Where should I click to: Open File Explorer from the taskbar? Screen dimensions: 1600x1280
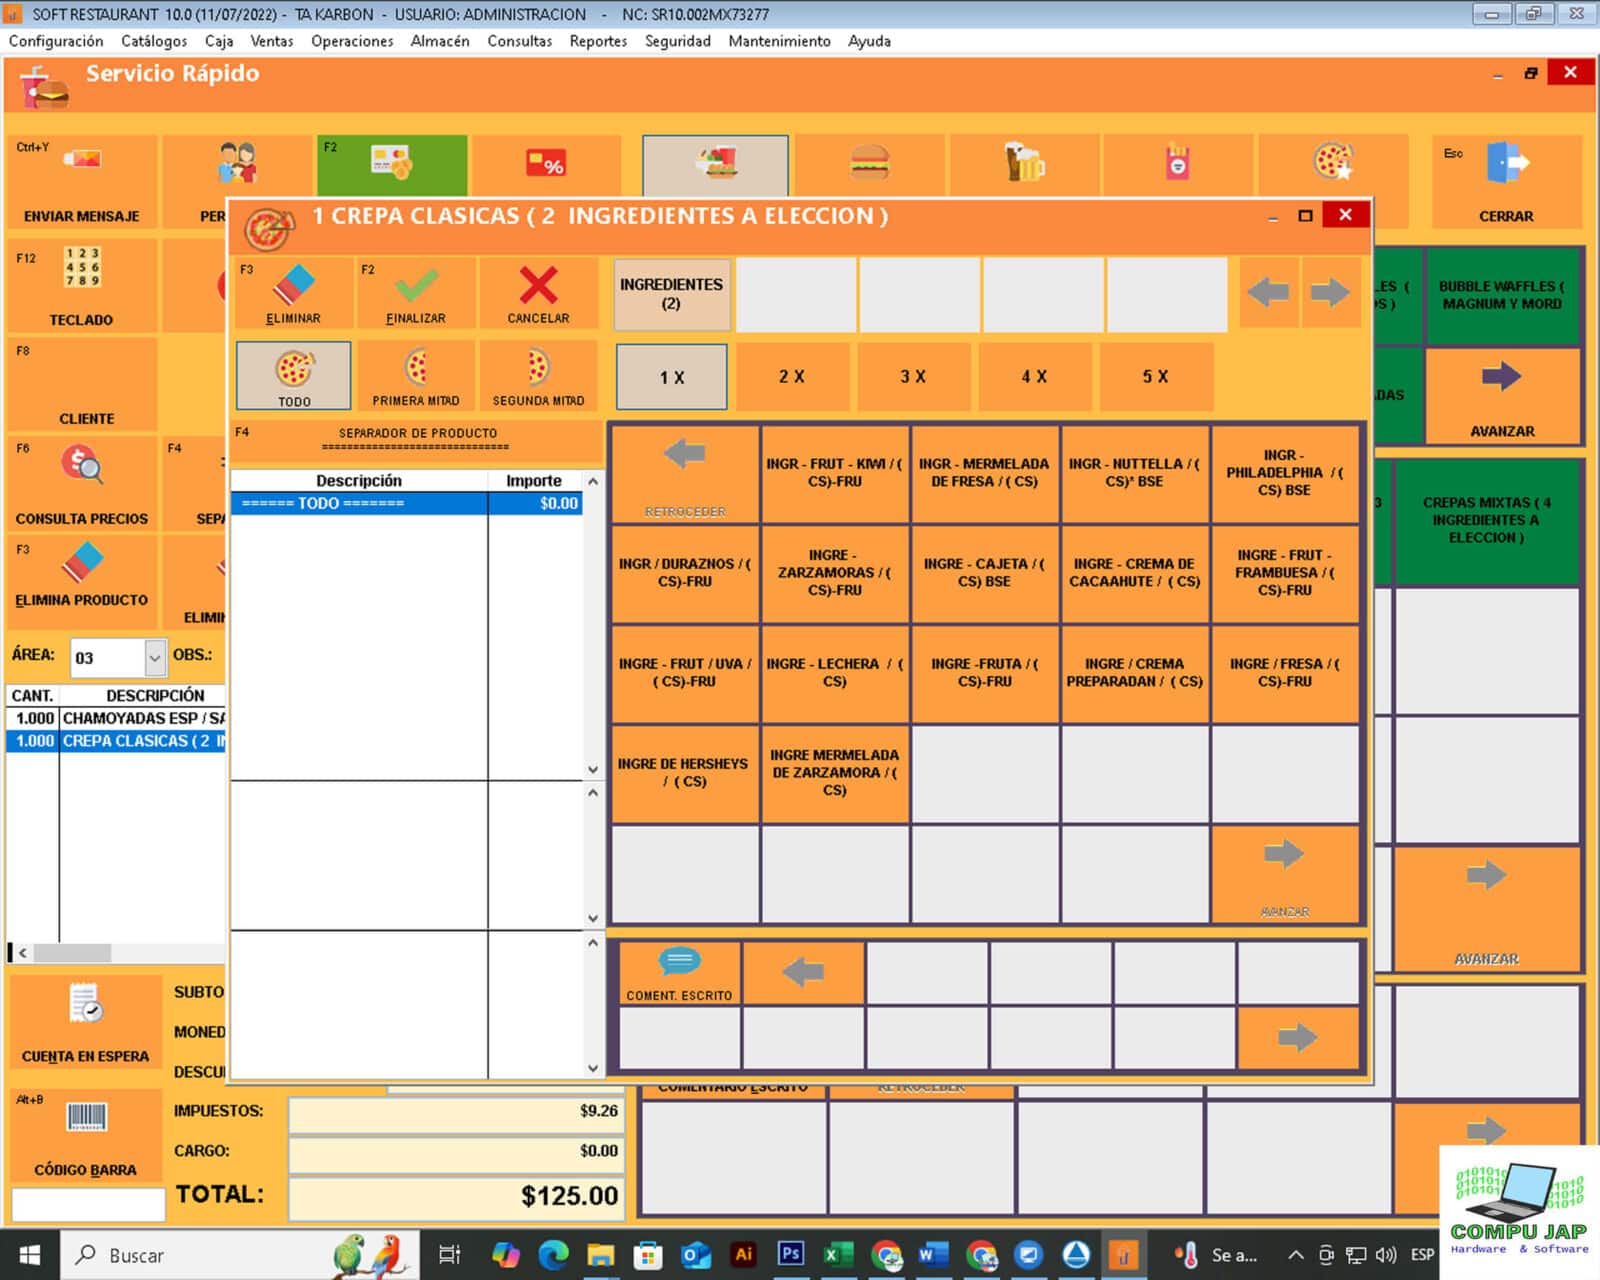pyautogui.click(x=600, y=1254)
